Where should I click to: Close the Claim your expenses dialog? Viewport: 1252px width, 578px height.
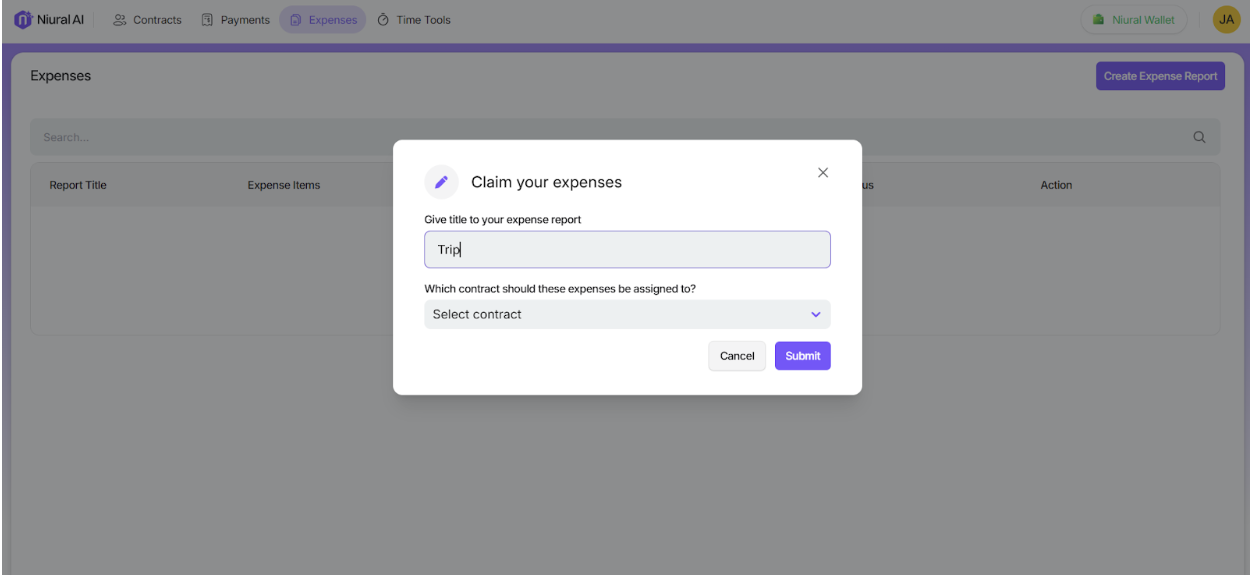coord(823,173)
